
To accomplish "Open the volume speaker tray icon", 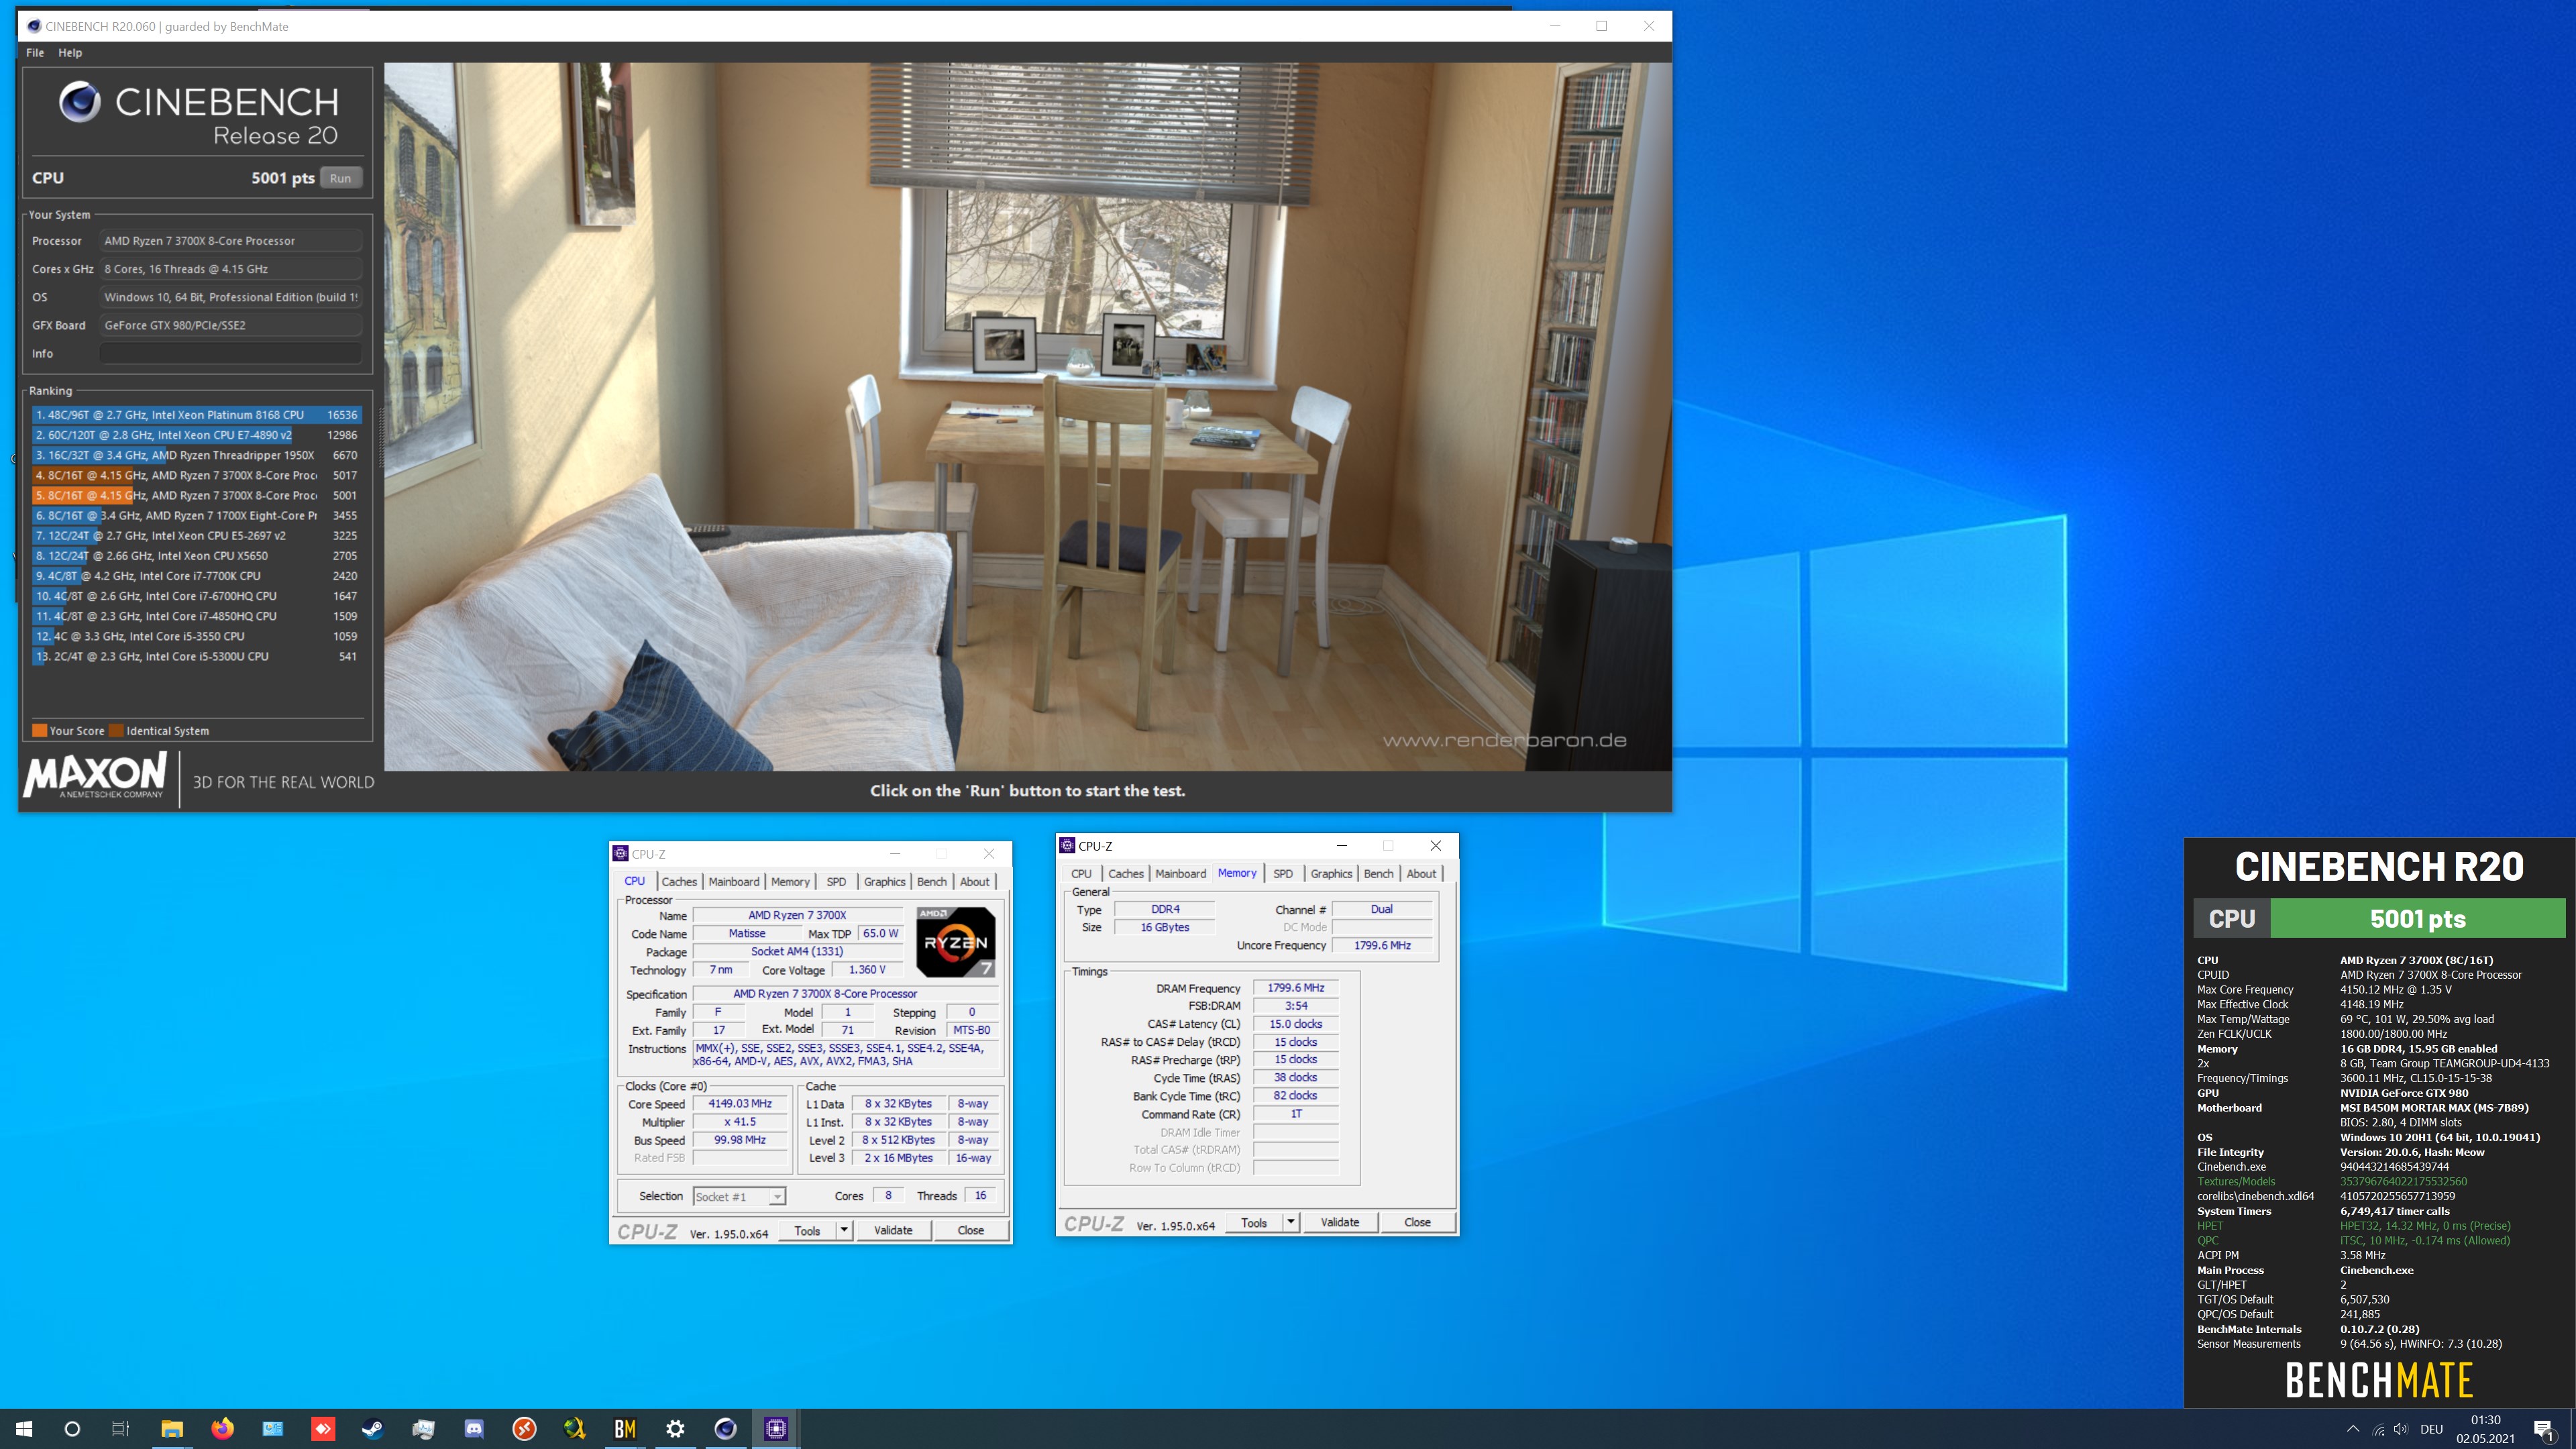I will (x=2401, y=1429).
